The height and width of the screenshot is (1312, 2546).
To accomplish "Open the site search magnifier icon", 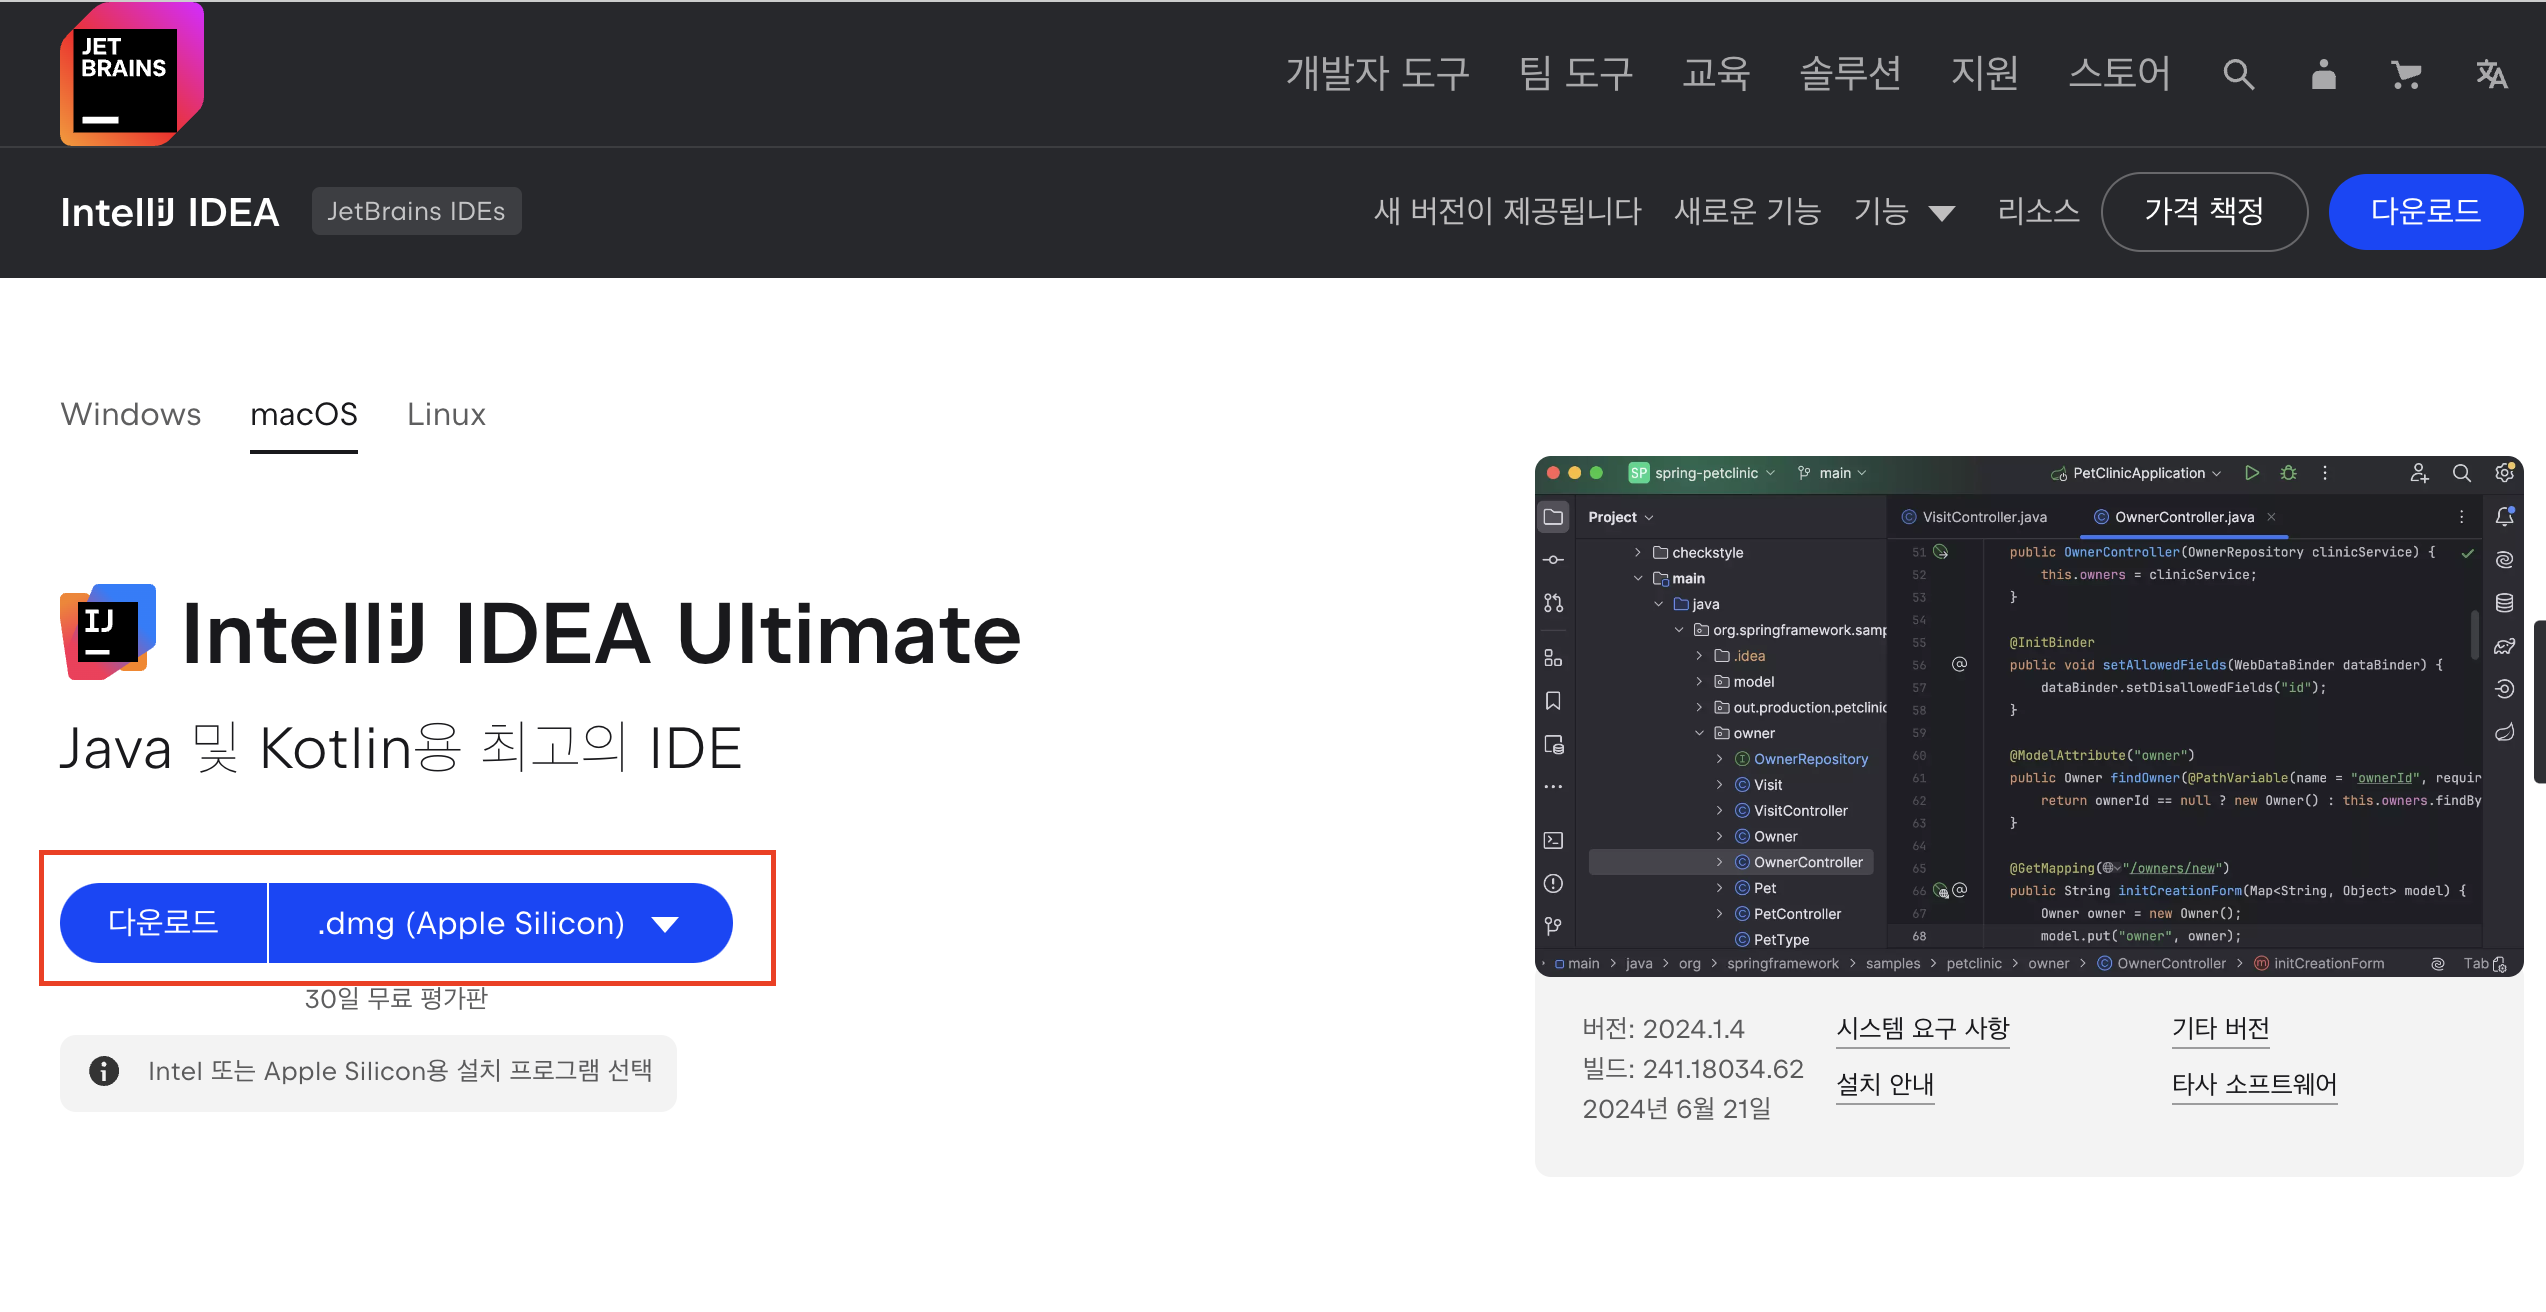I will [x=2238, y=74].
